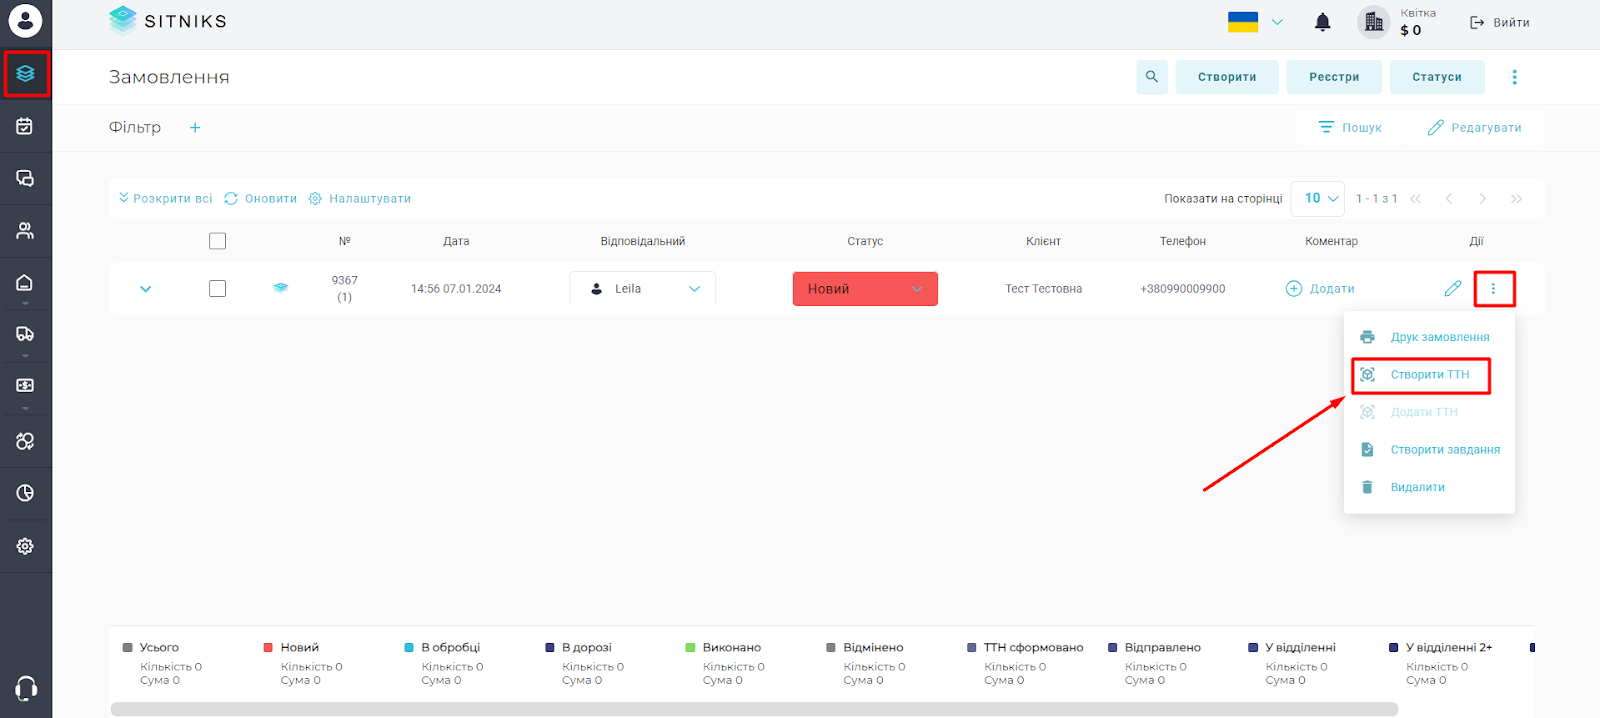Click the phone number +380990009900
This screenshot has height=718, width=1600.
[x=1183, y=289]
